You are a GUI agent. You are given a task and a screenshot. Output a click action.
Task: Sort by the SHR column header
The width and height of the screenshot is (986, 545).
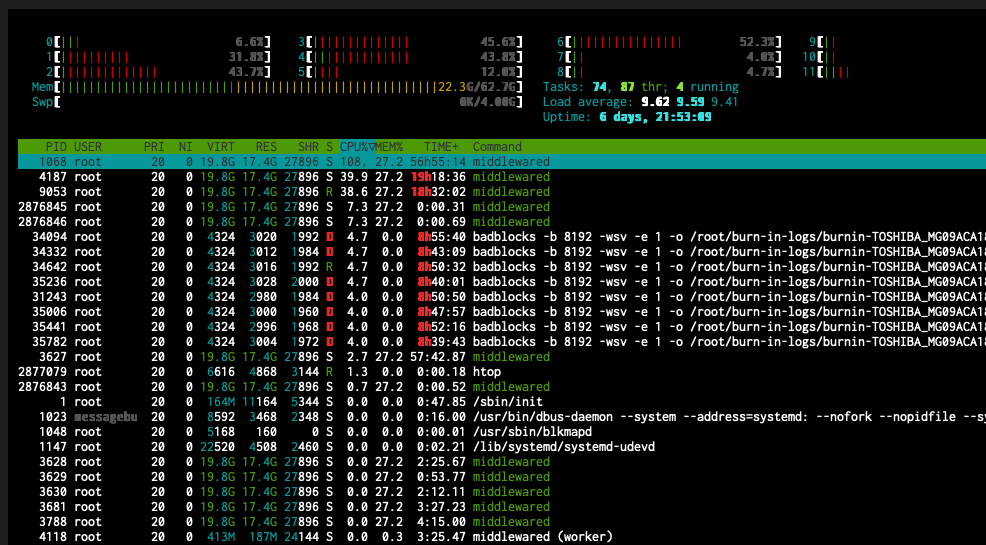pyautogui.click(x=308, y=146)
